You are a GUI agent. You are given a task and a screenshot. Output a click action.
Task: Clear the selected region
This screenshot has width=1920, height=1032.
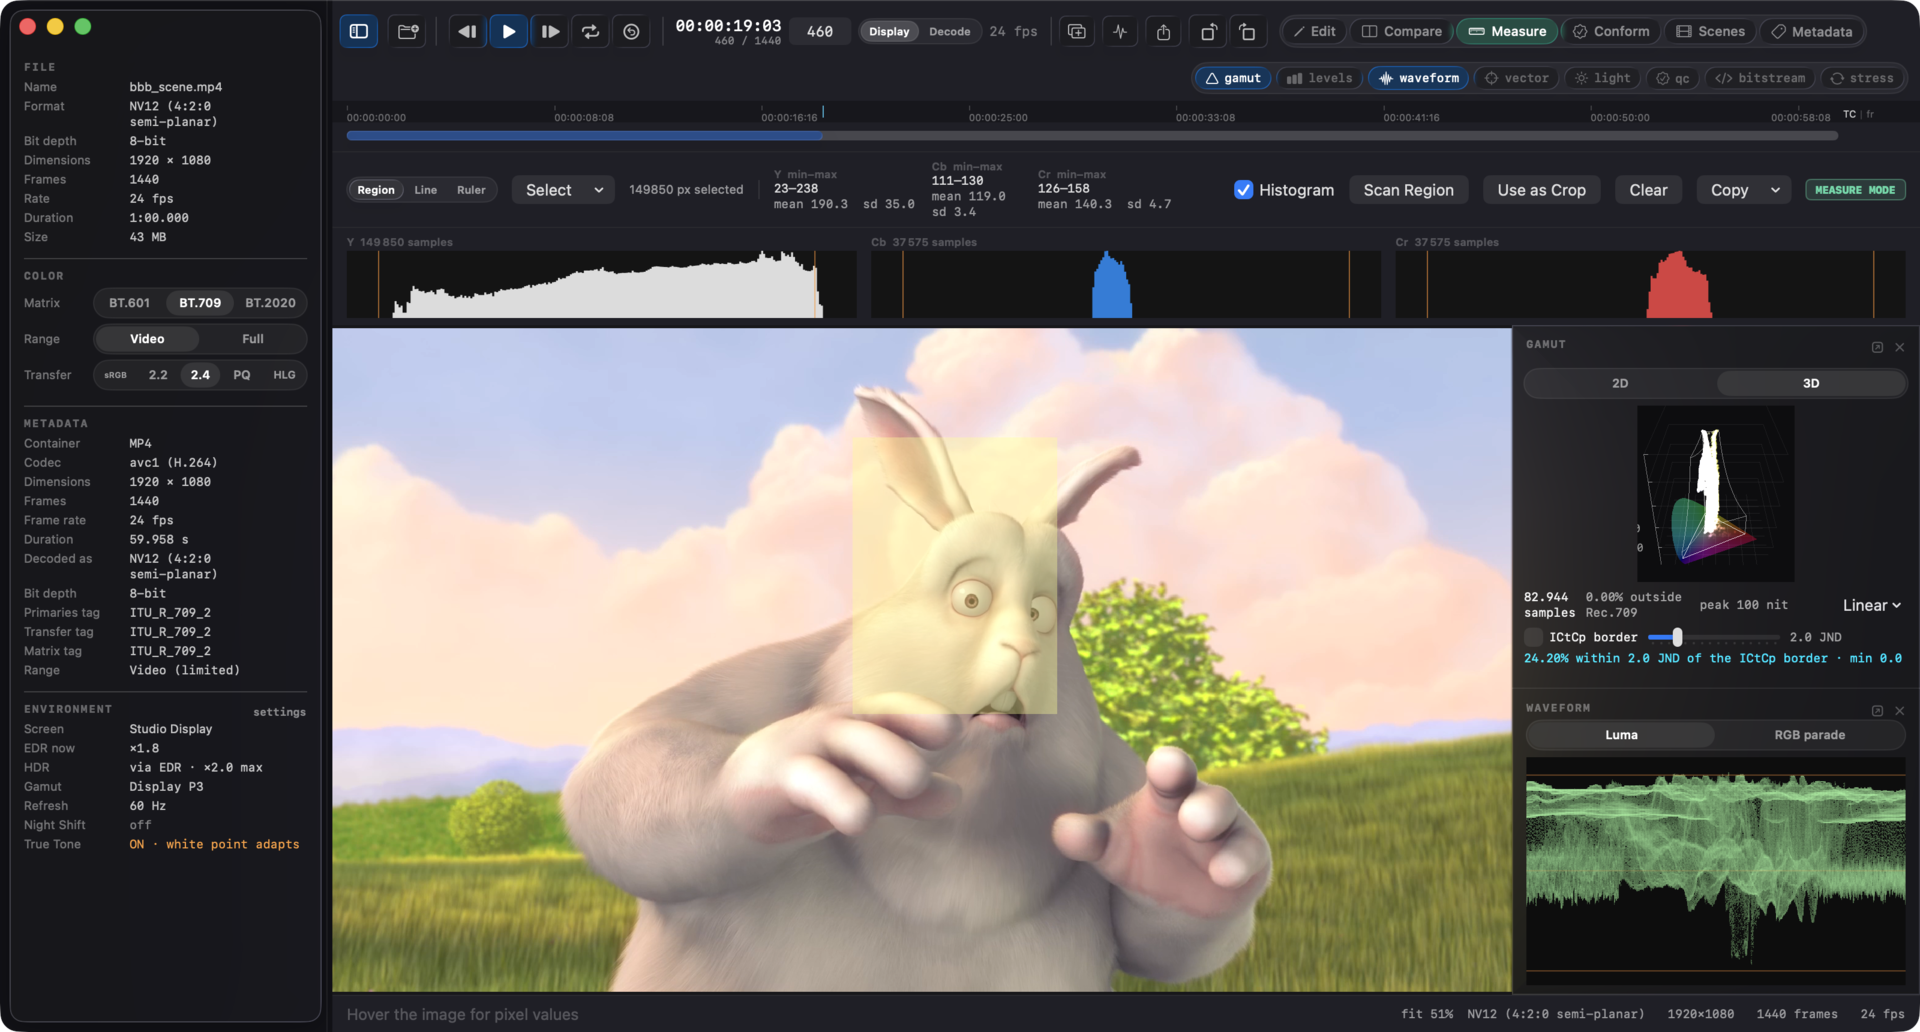pyautogui.click(x=1648, y=190)
